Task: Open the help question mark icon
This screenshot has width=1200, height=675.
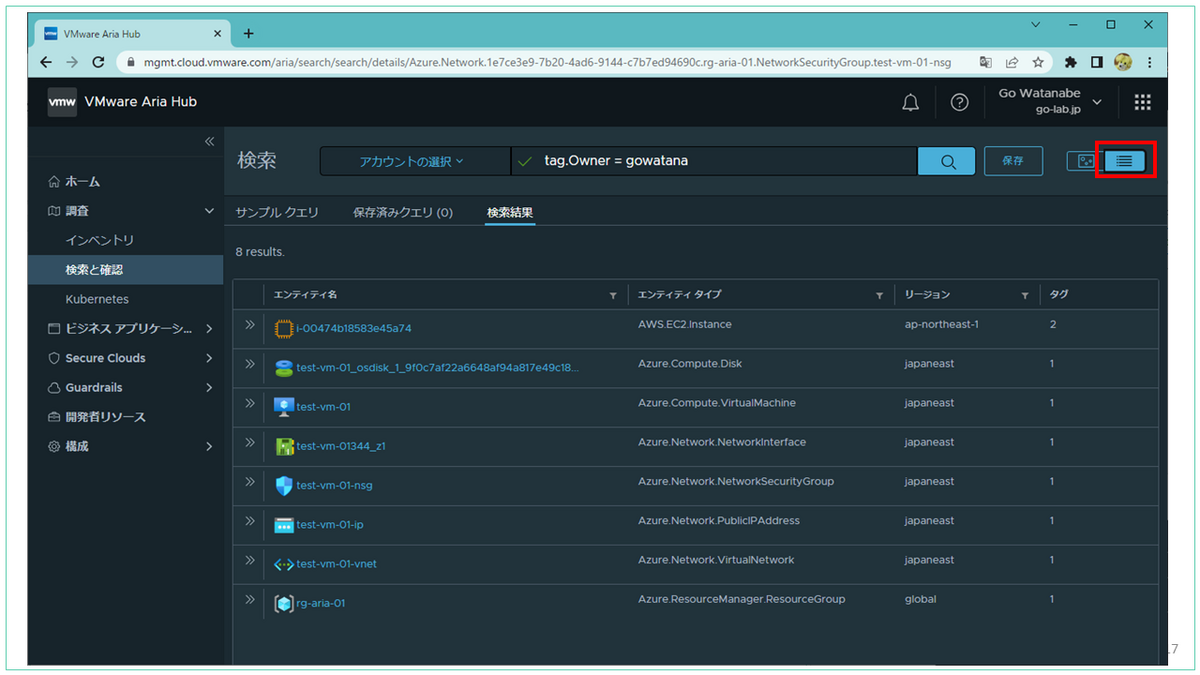Action: [959, 102]
